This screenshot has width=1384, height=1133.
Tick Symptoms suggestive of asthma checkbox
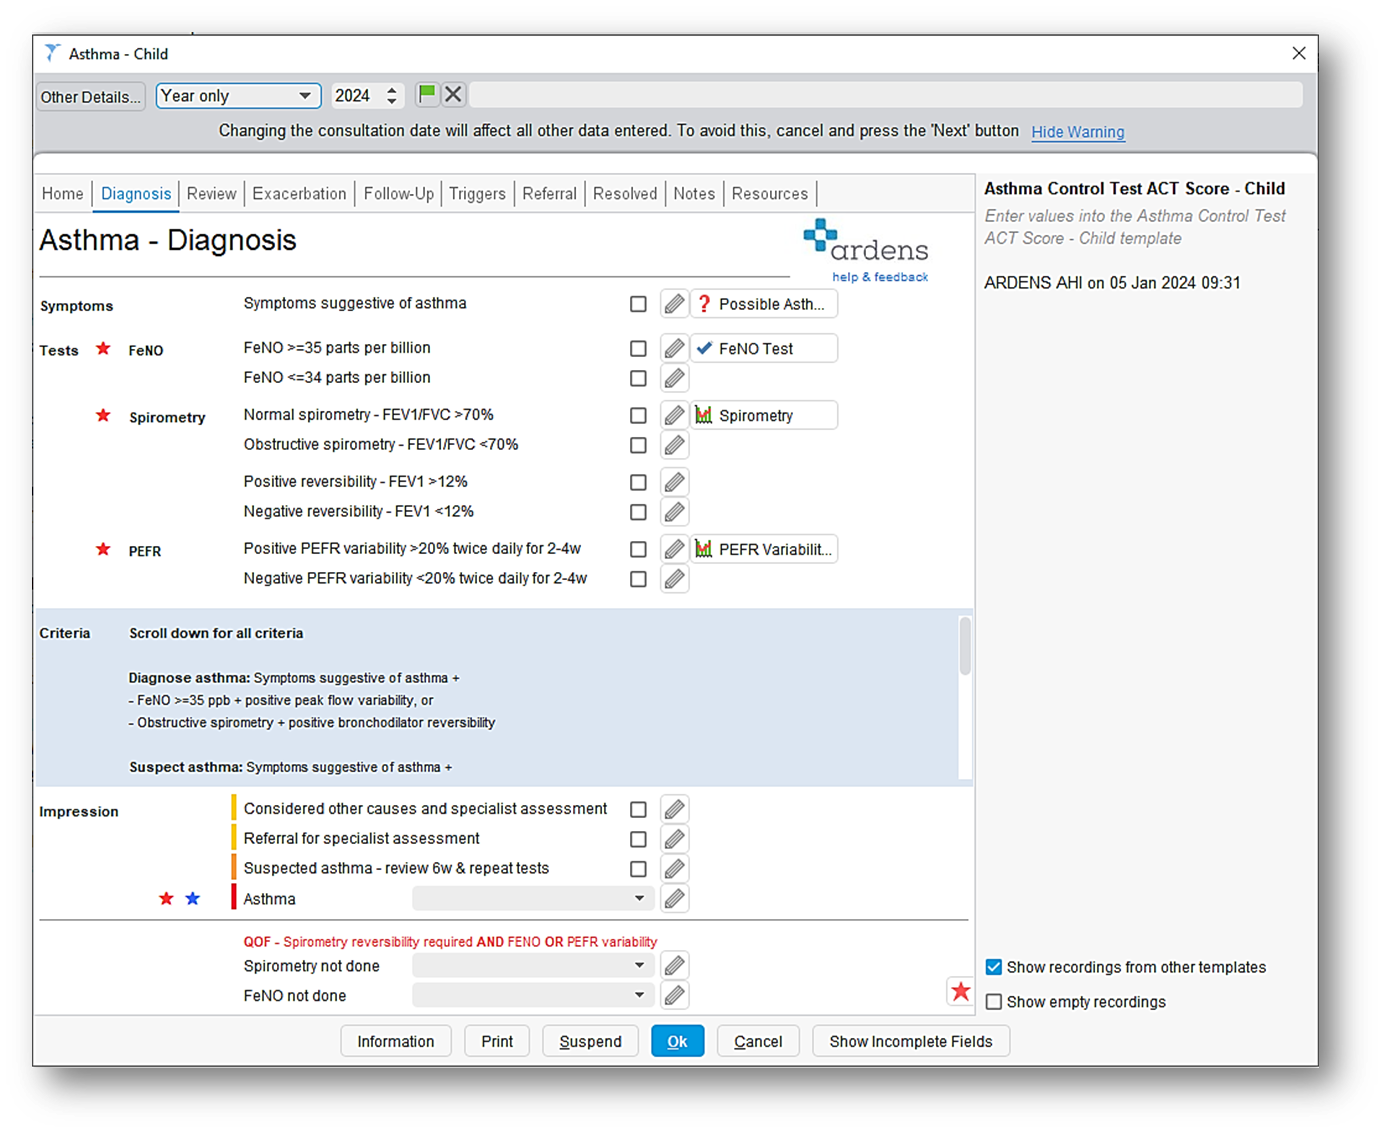click(638, 304)
